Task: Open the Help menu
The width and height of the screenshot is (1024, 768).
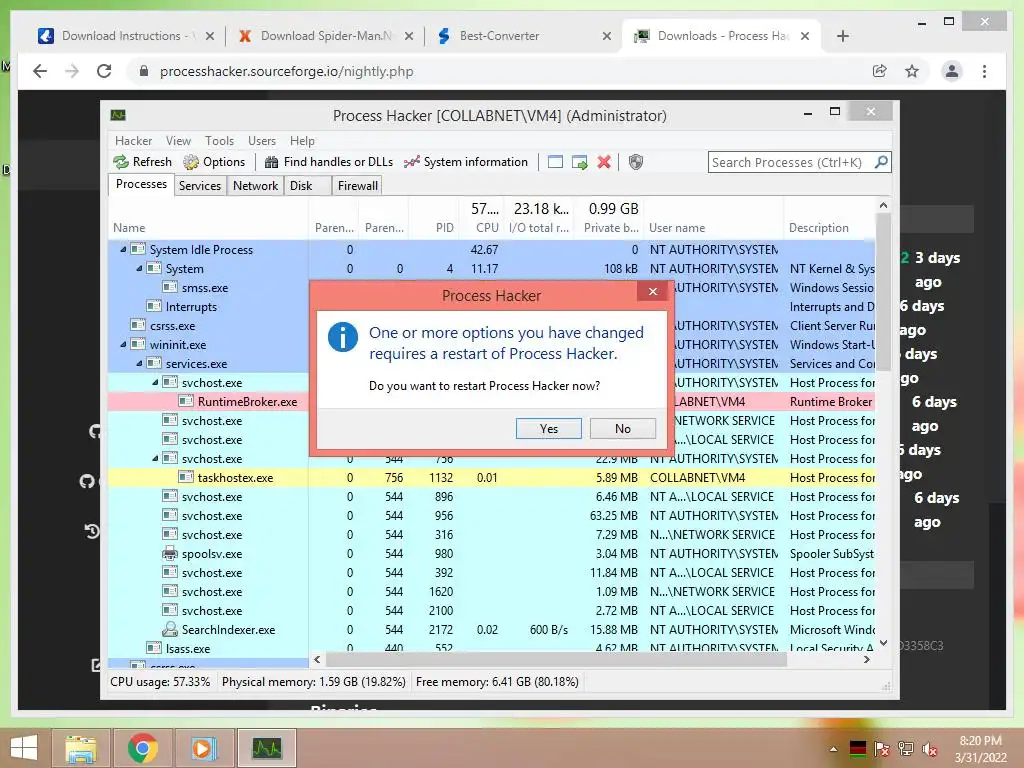Action: pos(302,140)
